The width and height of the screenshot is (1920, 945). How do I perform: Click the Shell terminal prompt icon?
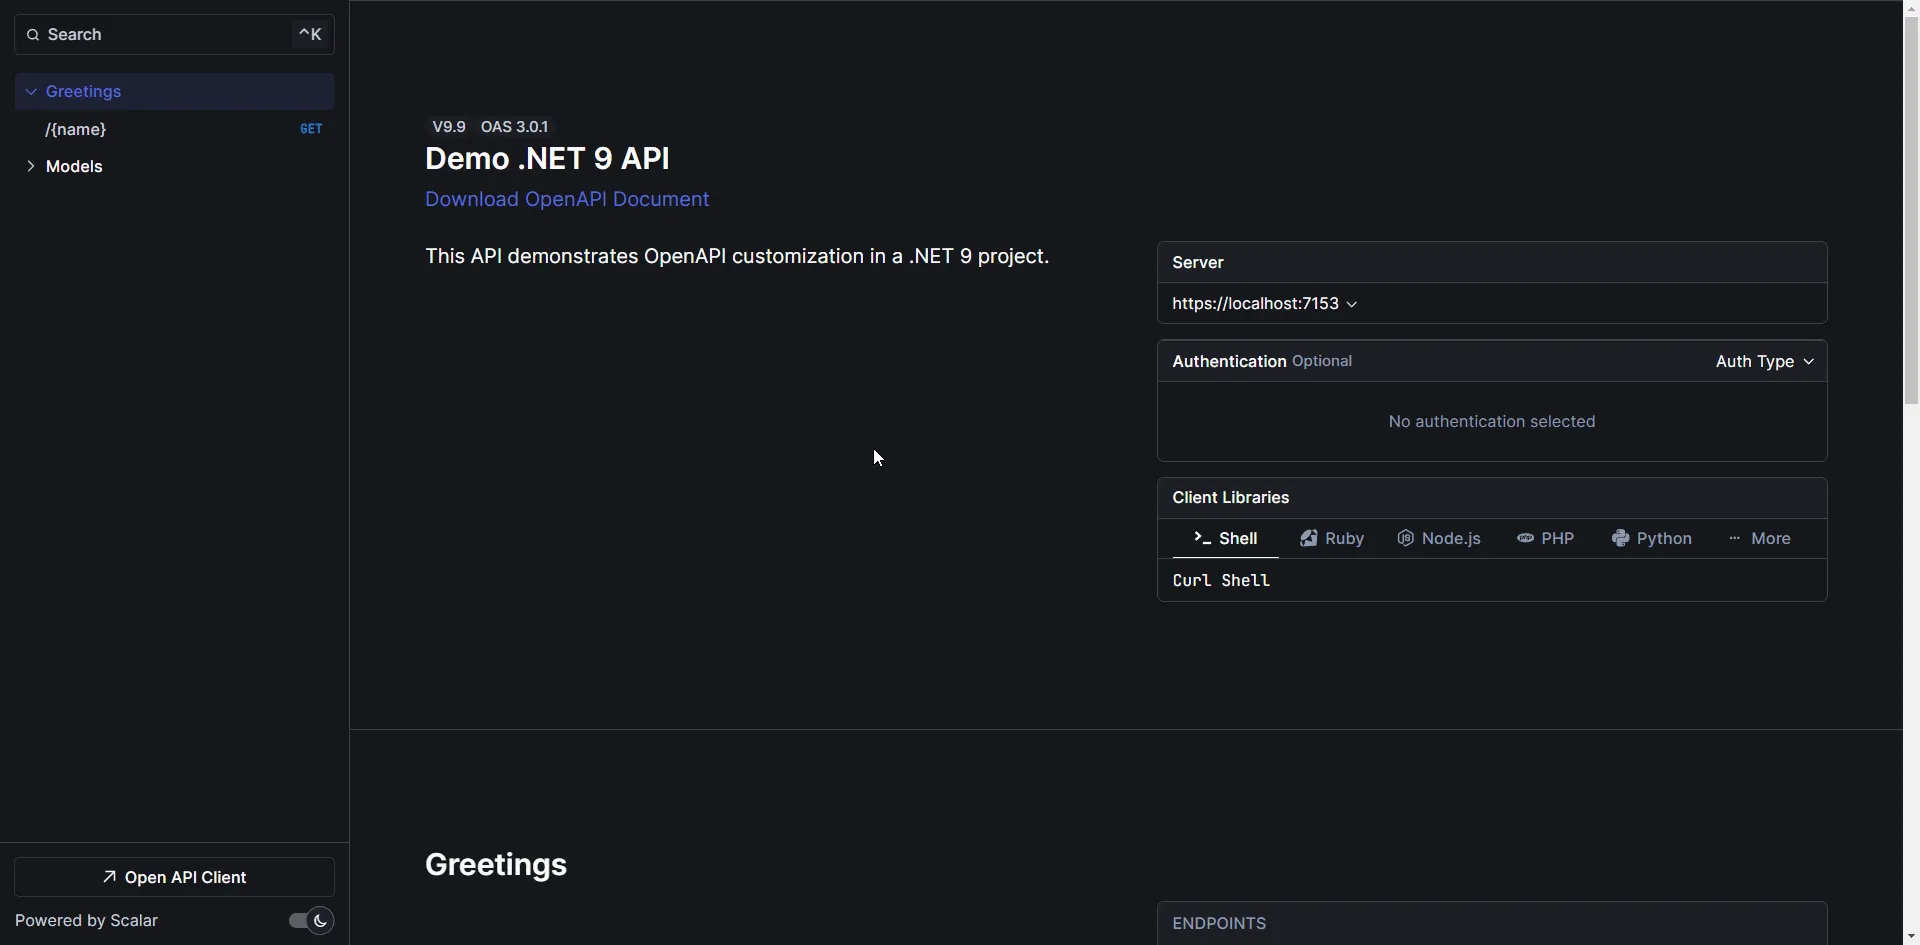pyautogui.click(x=1202, y=539)
